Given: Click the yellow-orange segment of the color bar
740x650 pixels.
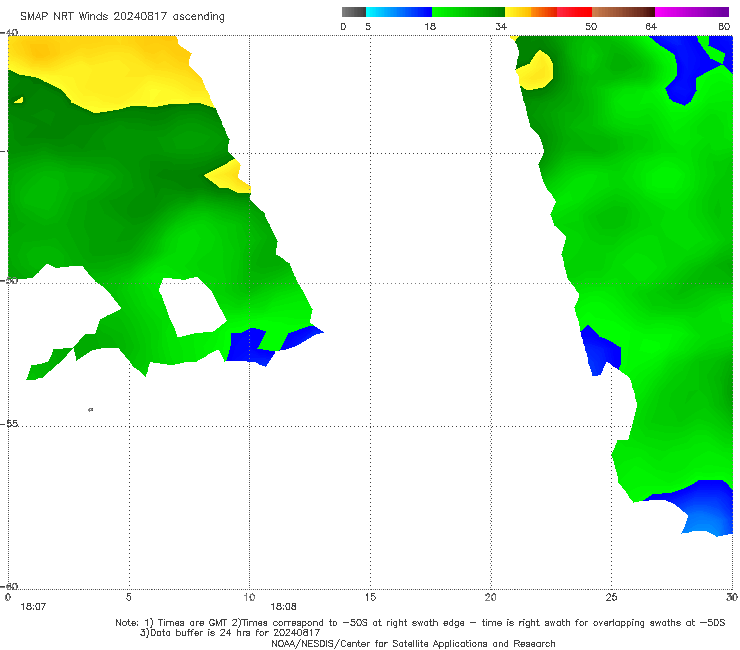Looking at the screenshot, I should [x=531, y=12].
